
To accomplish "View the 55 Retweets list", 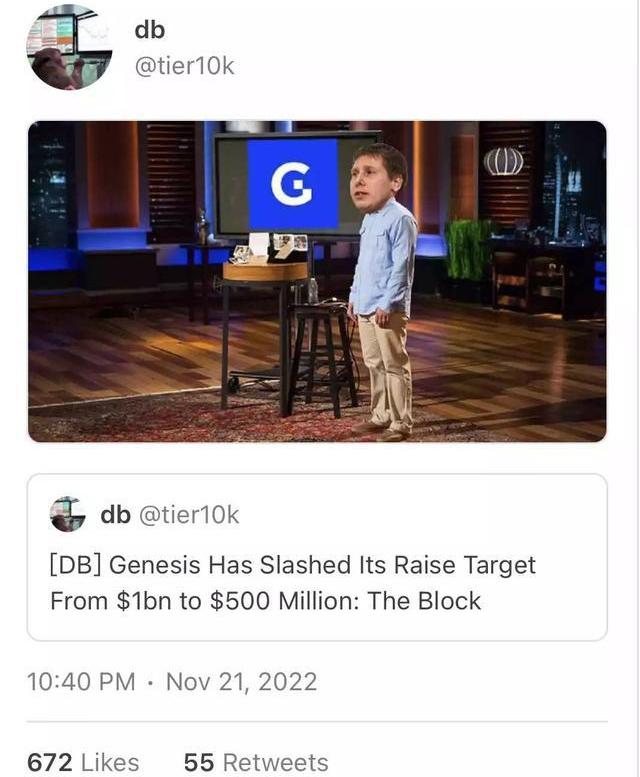I will click(x=256, y=762).
